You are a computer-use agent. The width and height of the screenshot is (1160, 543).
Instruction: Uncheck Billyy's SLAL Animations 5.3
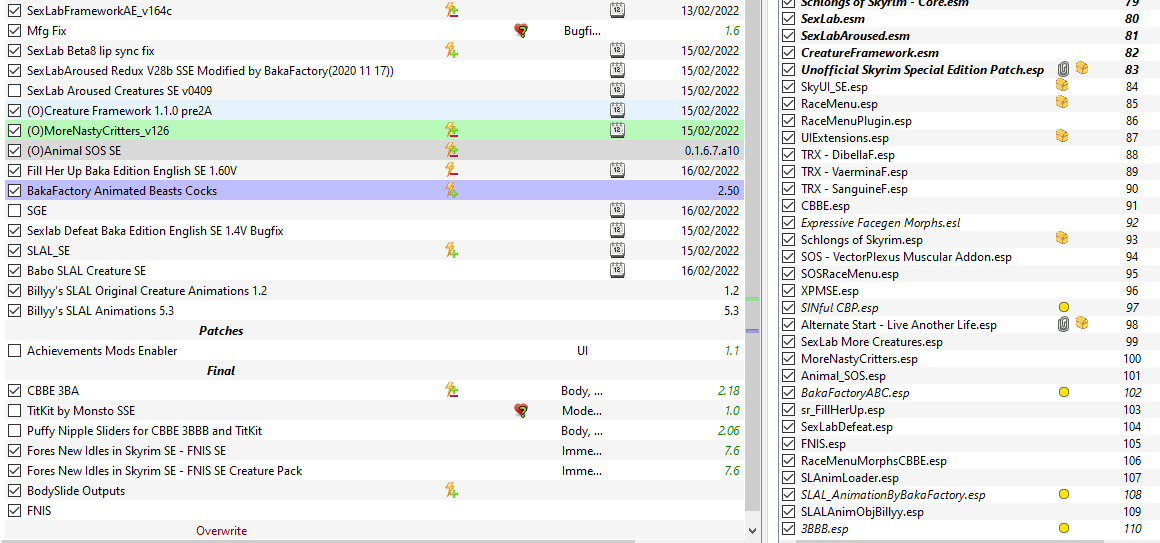coord(14,311)
